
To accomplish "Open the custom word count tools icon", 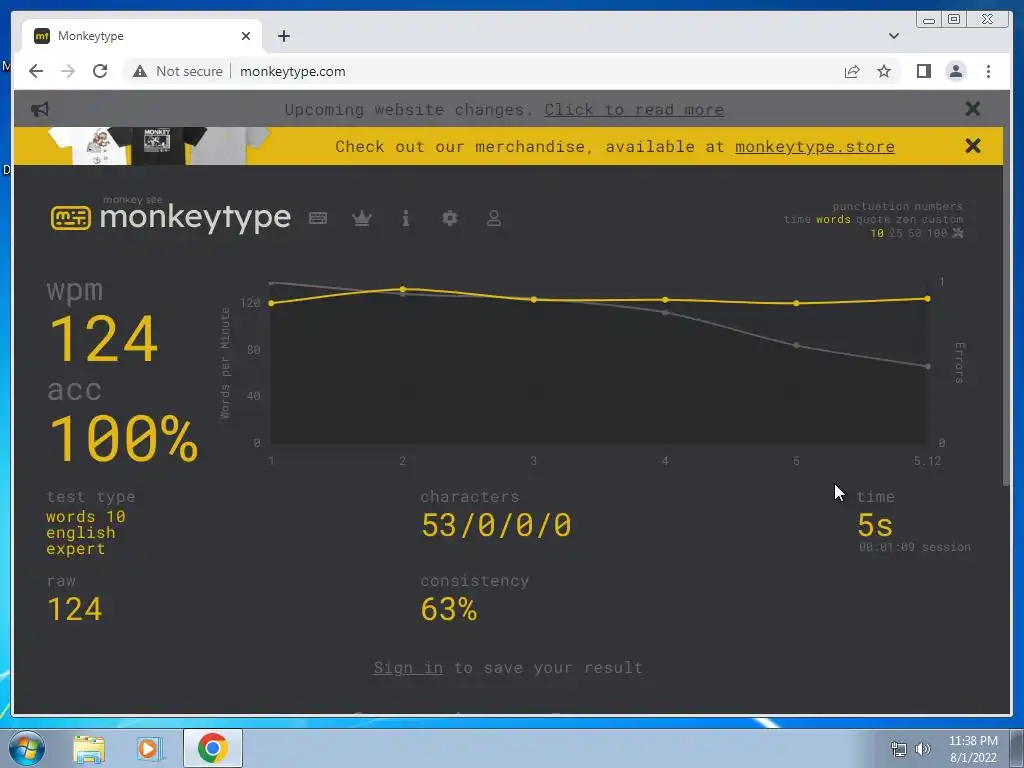I will point(958,232).
